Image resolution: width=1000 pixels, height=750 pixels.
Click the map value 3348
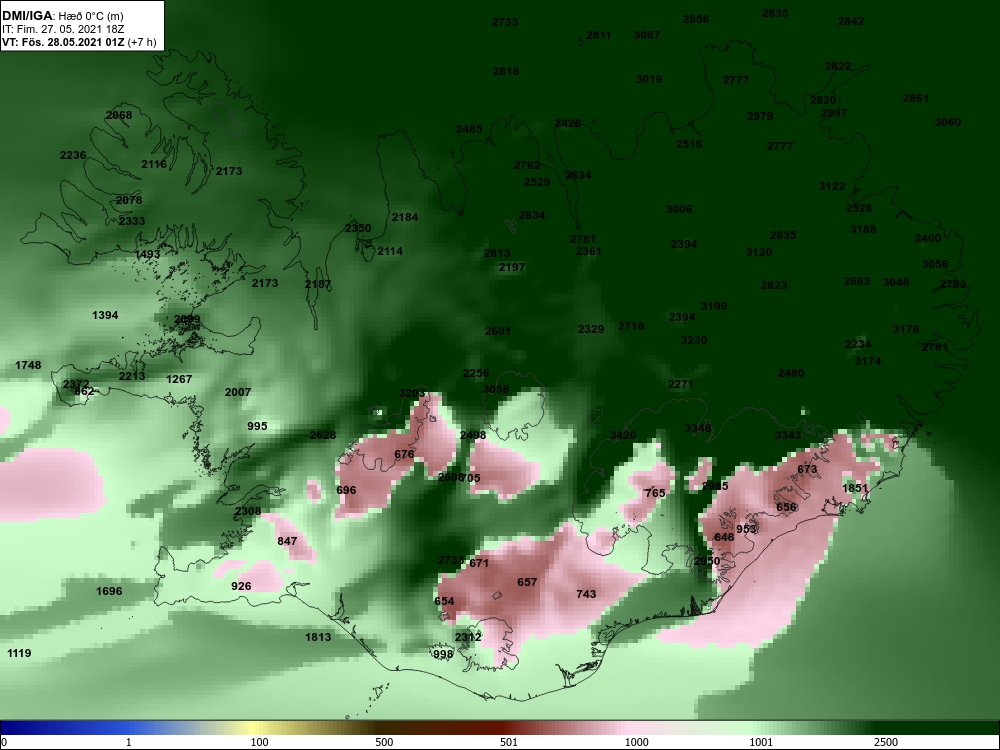coord(698,429)
